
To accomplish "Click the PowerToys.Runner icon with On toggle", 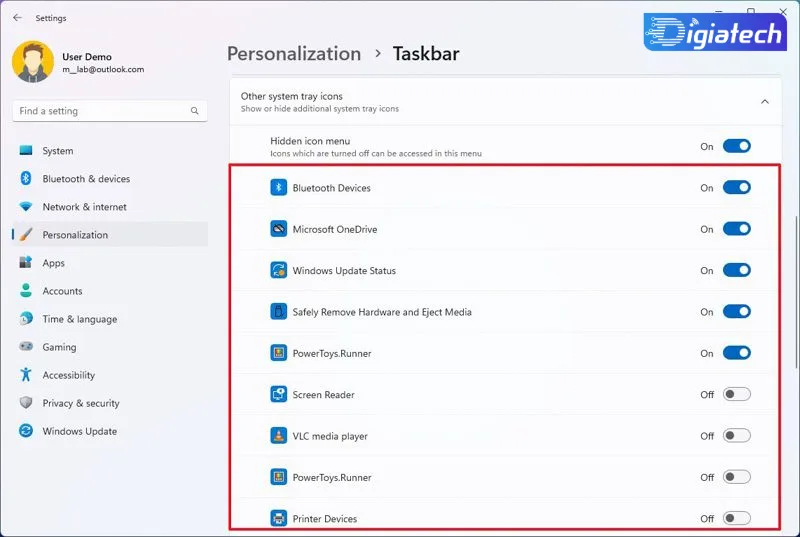I will coord(279,353).
